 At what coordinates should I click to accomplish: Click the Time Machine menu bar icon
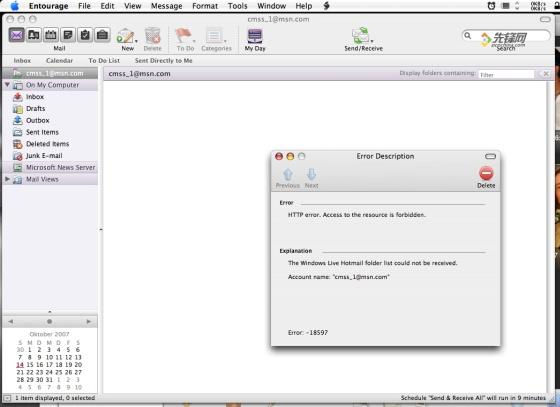[x=491, y=6]
